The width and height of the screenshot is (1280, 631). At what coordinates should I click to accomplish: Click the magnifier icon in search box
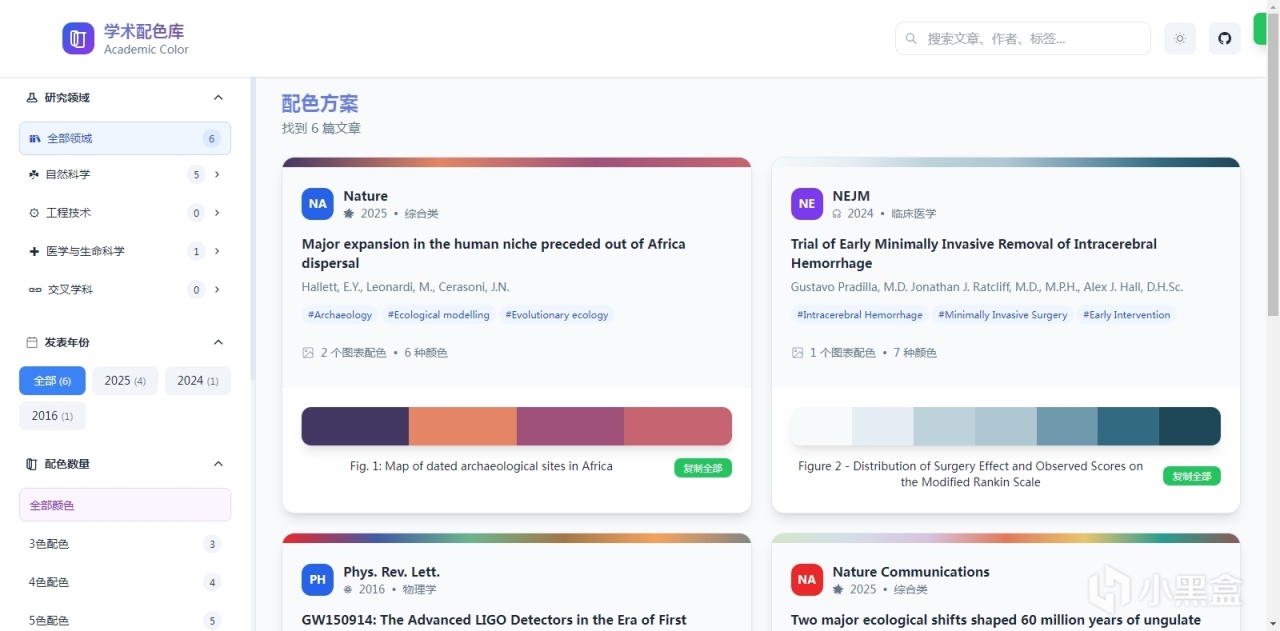pos(911,38)
